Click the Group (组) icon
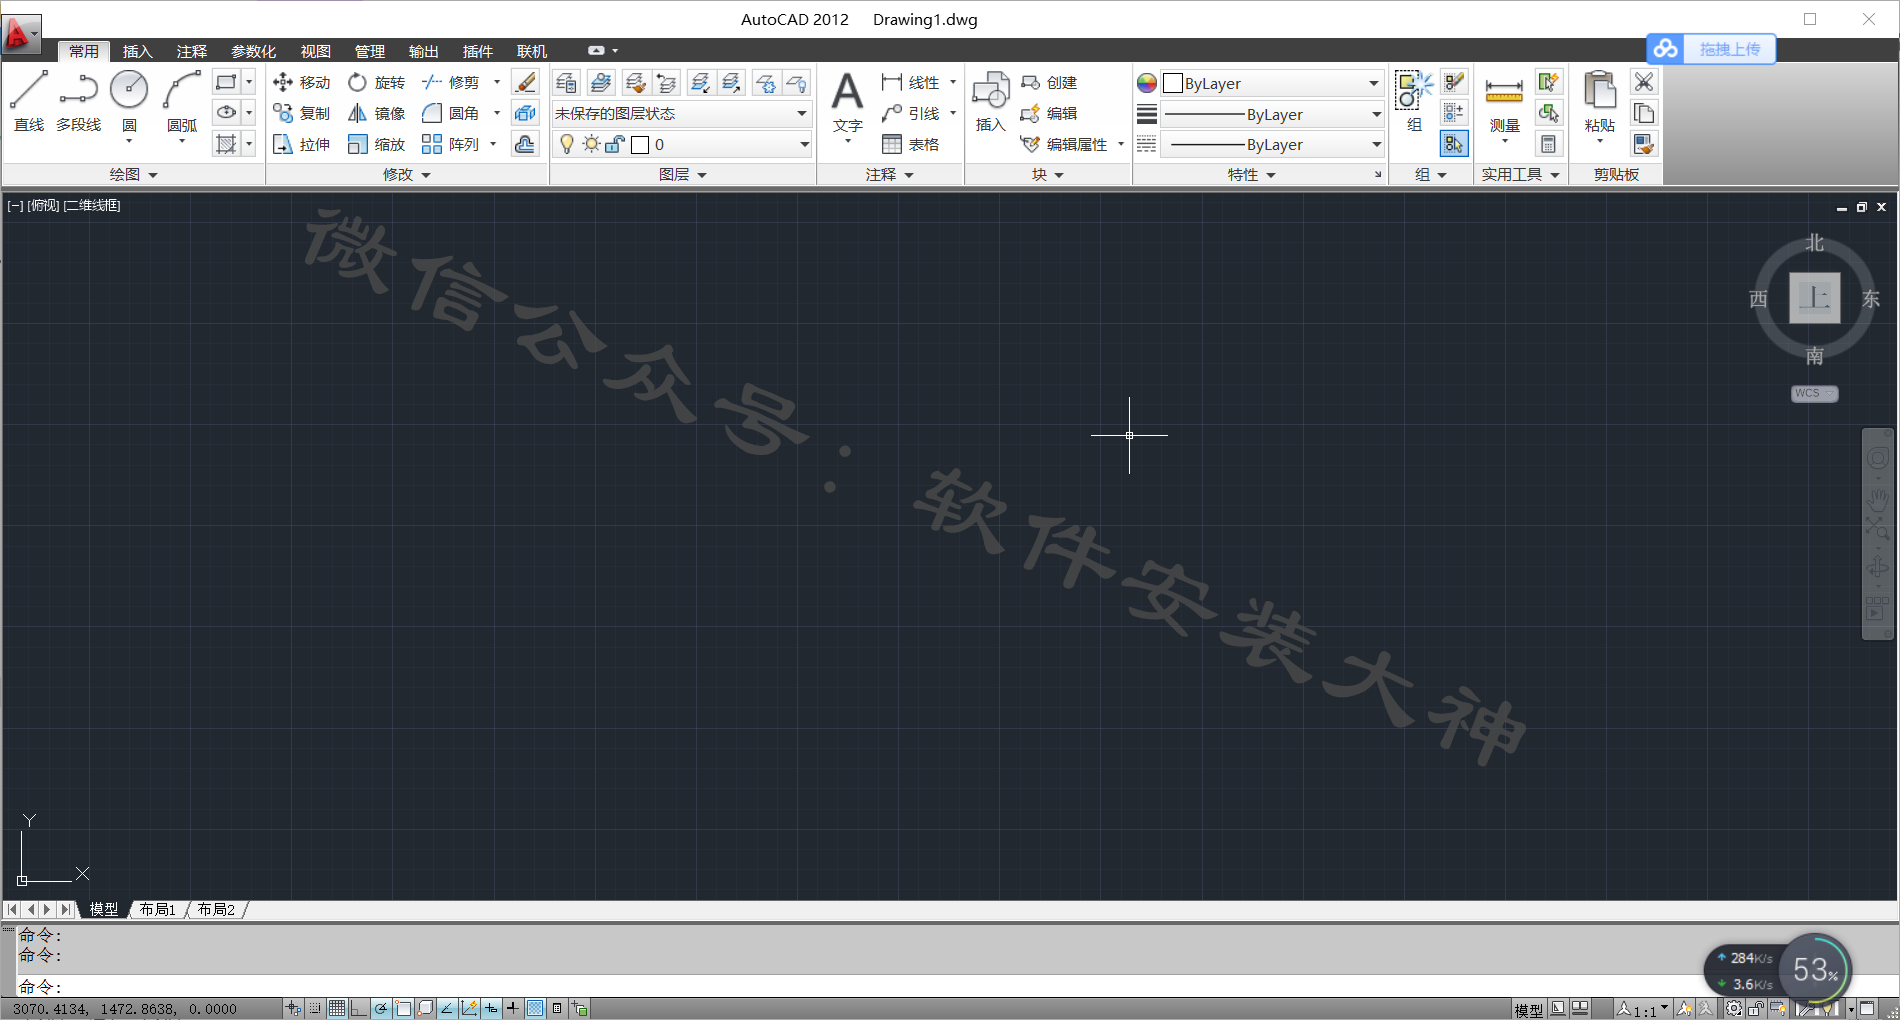The image size is (1900, 1020). point(1414,100)
